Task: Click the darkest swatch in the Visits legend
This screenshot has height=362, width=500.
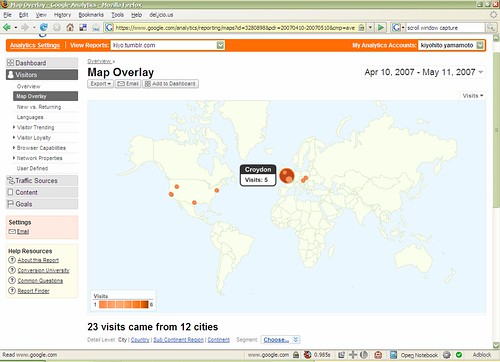Action: (145, 304)
